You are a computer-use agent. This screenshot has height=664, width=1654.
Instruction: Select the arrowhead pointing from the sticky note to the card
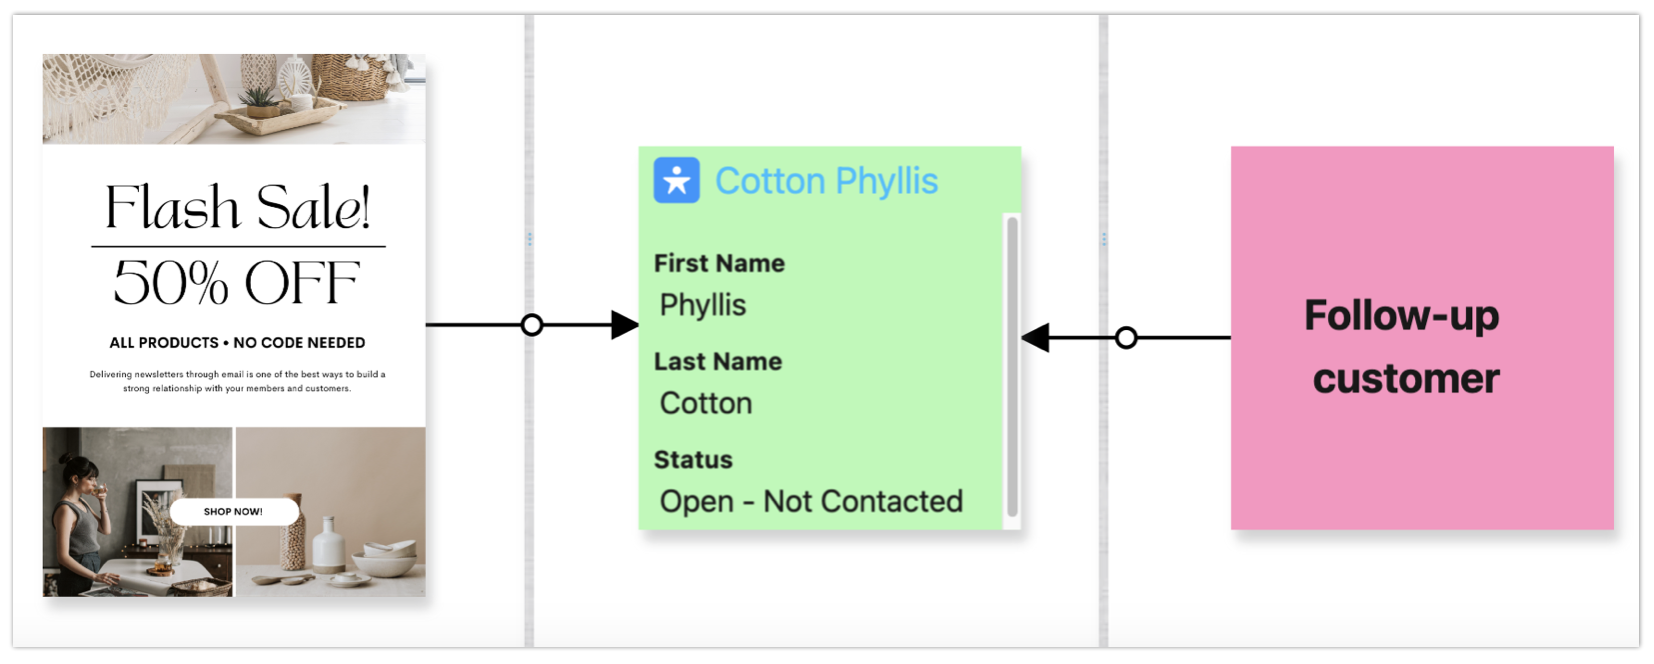click(1036, 338)
